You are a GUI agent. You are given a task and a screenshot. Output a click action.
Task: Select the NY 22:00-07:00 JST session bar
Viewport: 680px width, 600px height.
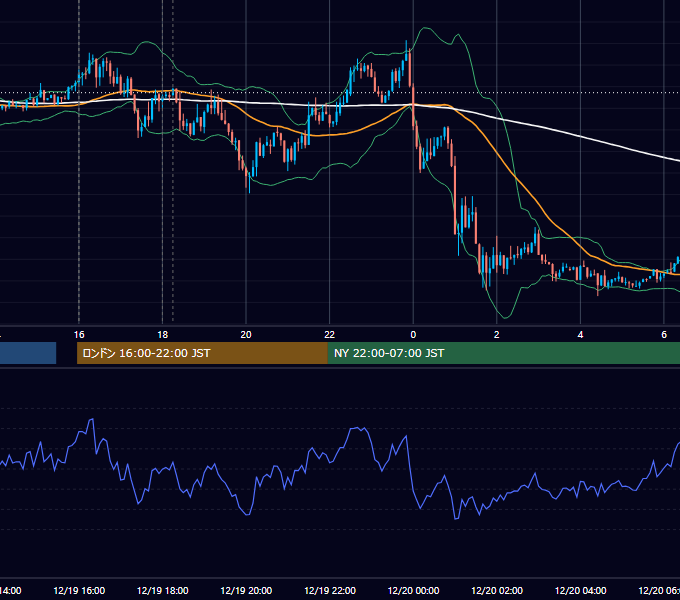click(x=503, y=353)
